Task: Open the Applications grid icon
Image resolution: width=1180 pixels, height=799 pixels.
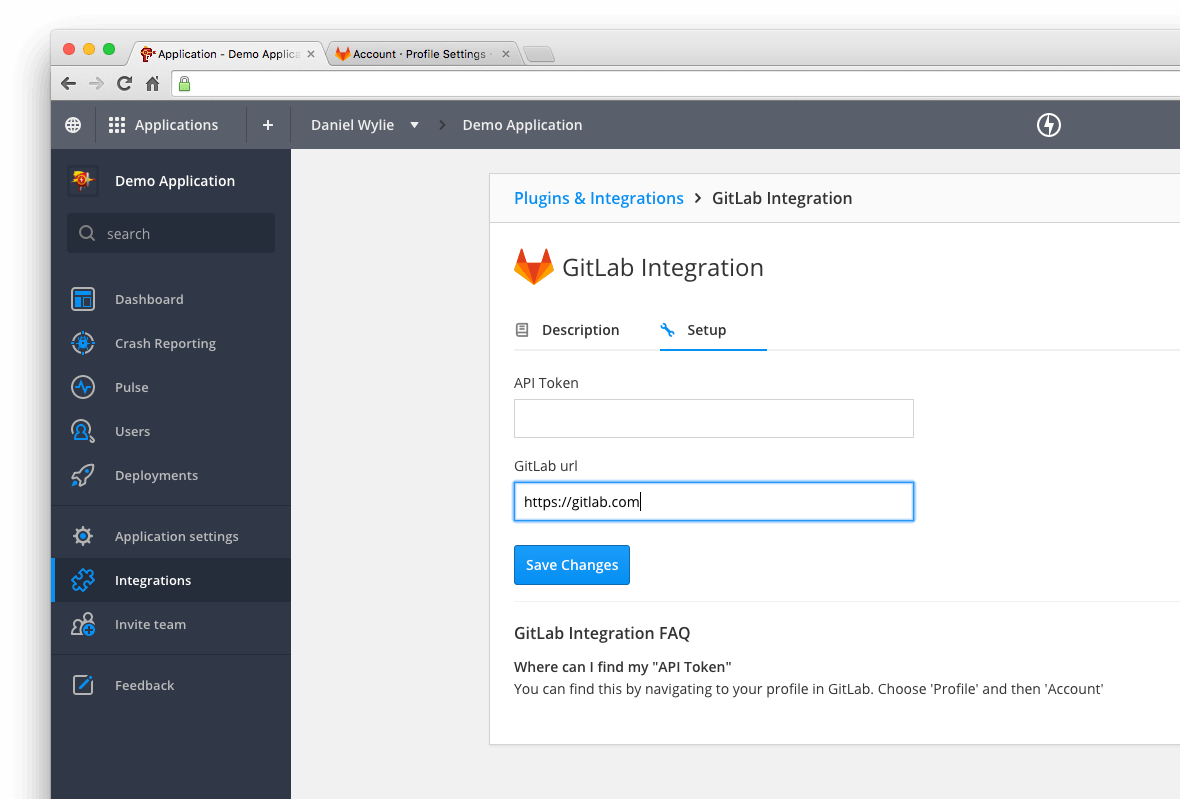Action: pyautogui.click(x=116, y=124)
